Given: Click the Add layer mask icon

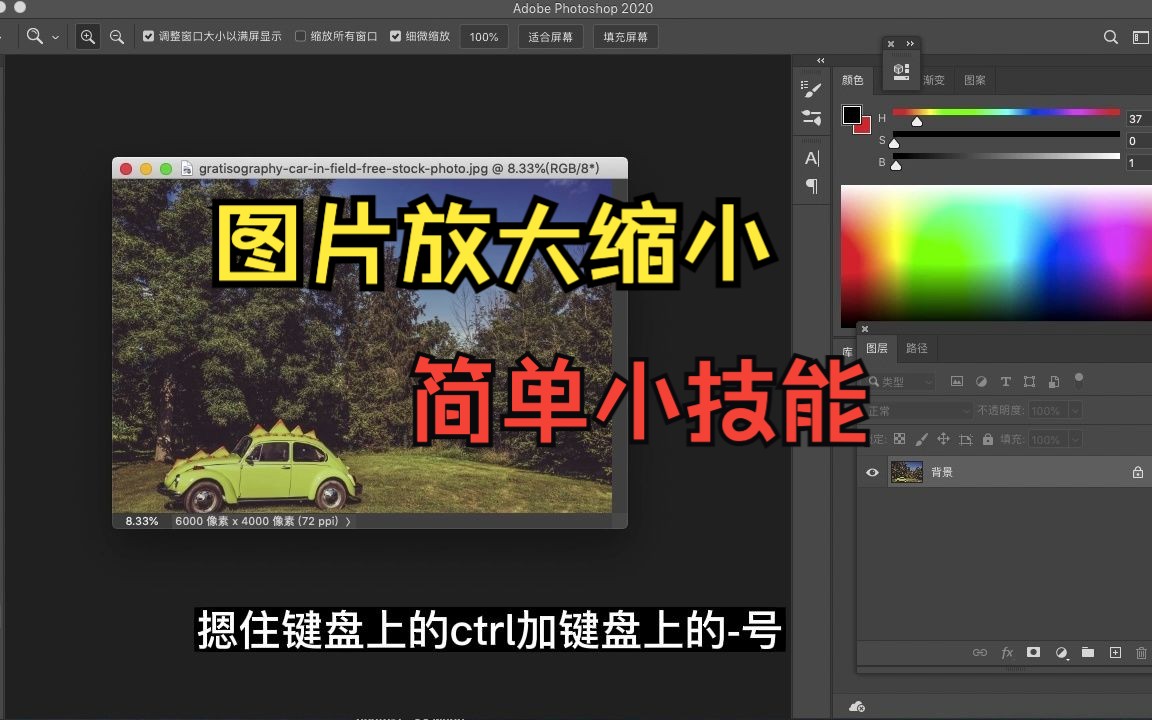Looking at the screenshot, I should (x=1034, y=652).
